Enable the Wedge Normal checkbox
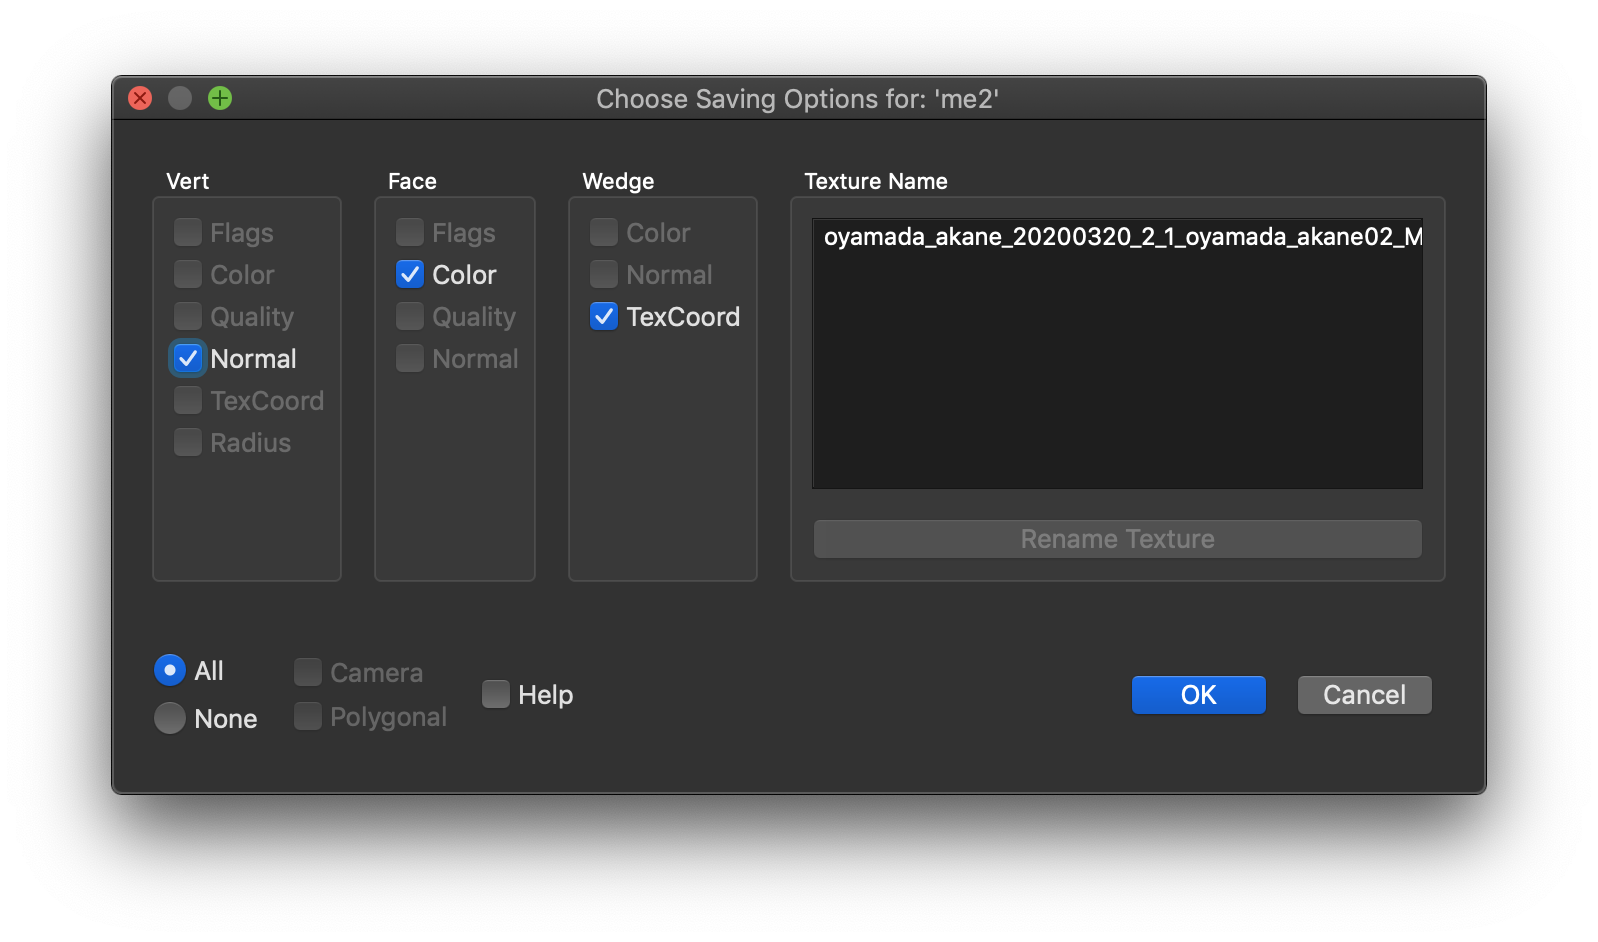This screenshot has height=942, width=1598. (x=604, y=275)
